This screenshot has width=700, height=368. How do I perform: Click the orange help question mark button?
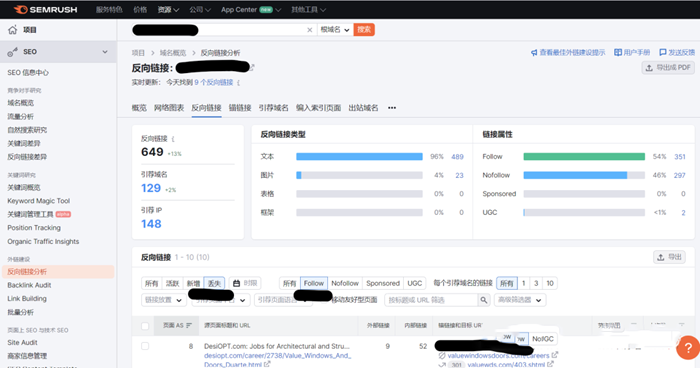pyautogui.click(x=688, y=347)
